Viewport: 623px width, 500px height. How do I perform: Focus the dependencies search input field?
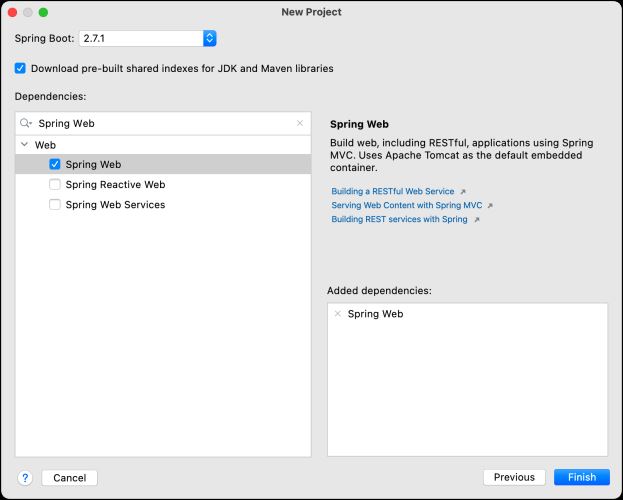163,123
